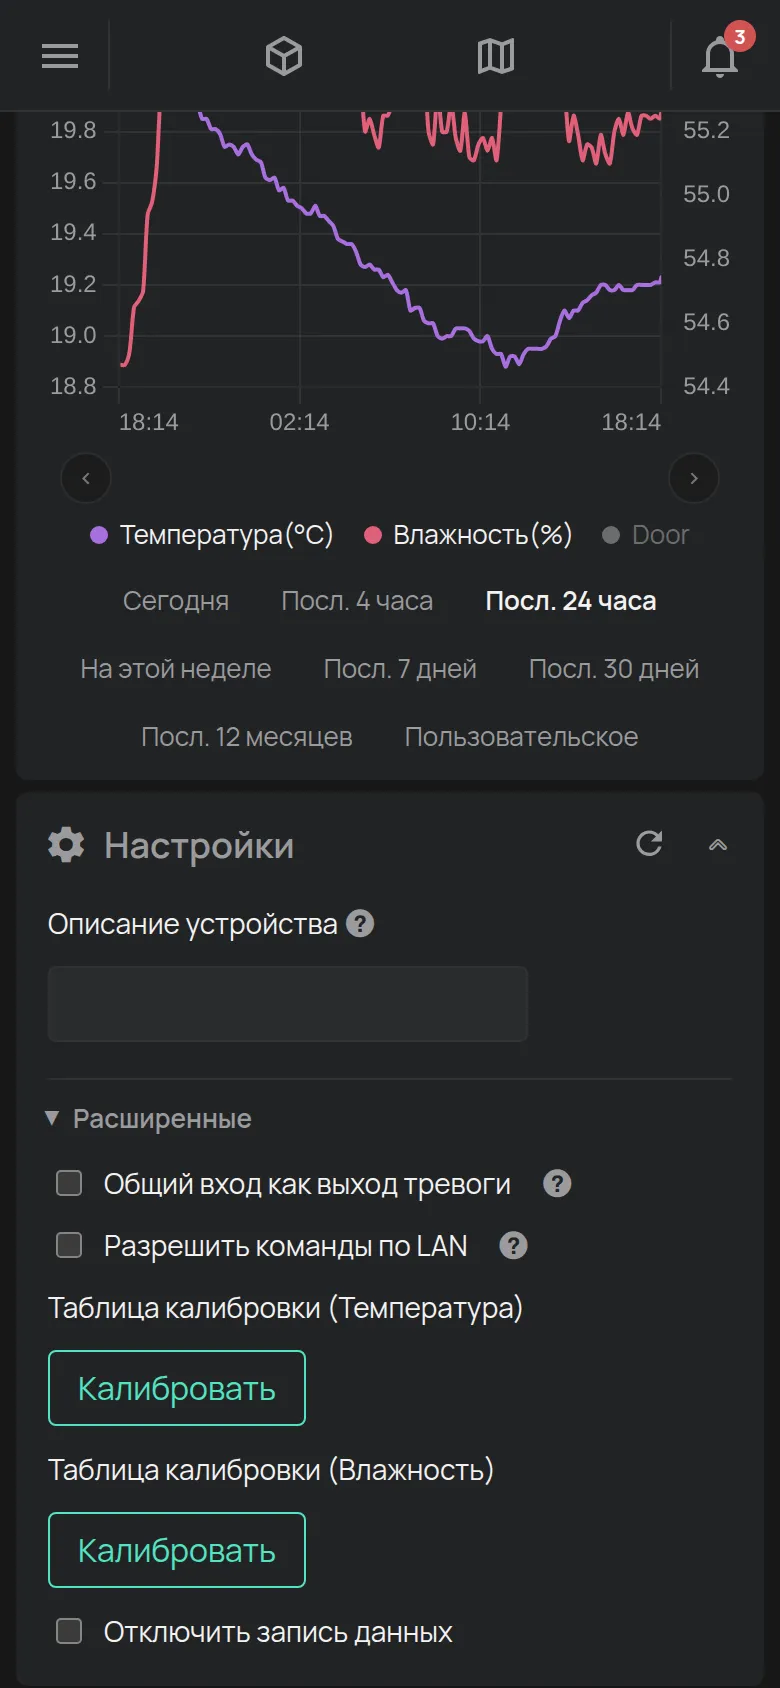Open the 3D cube devices view

[x=284, y=56]
